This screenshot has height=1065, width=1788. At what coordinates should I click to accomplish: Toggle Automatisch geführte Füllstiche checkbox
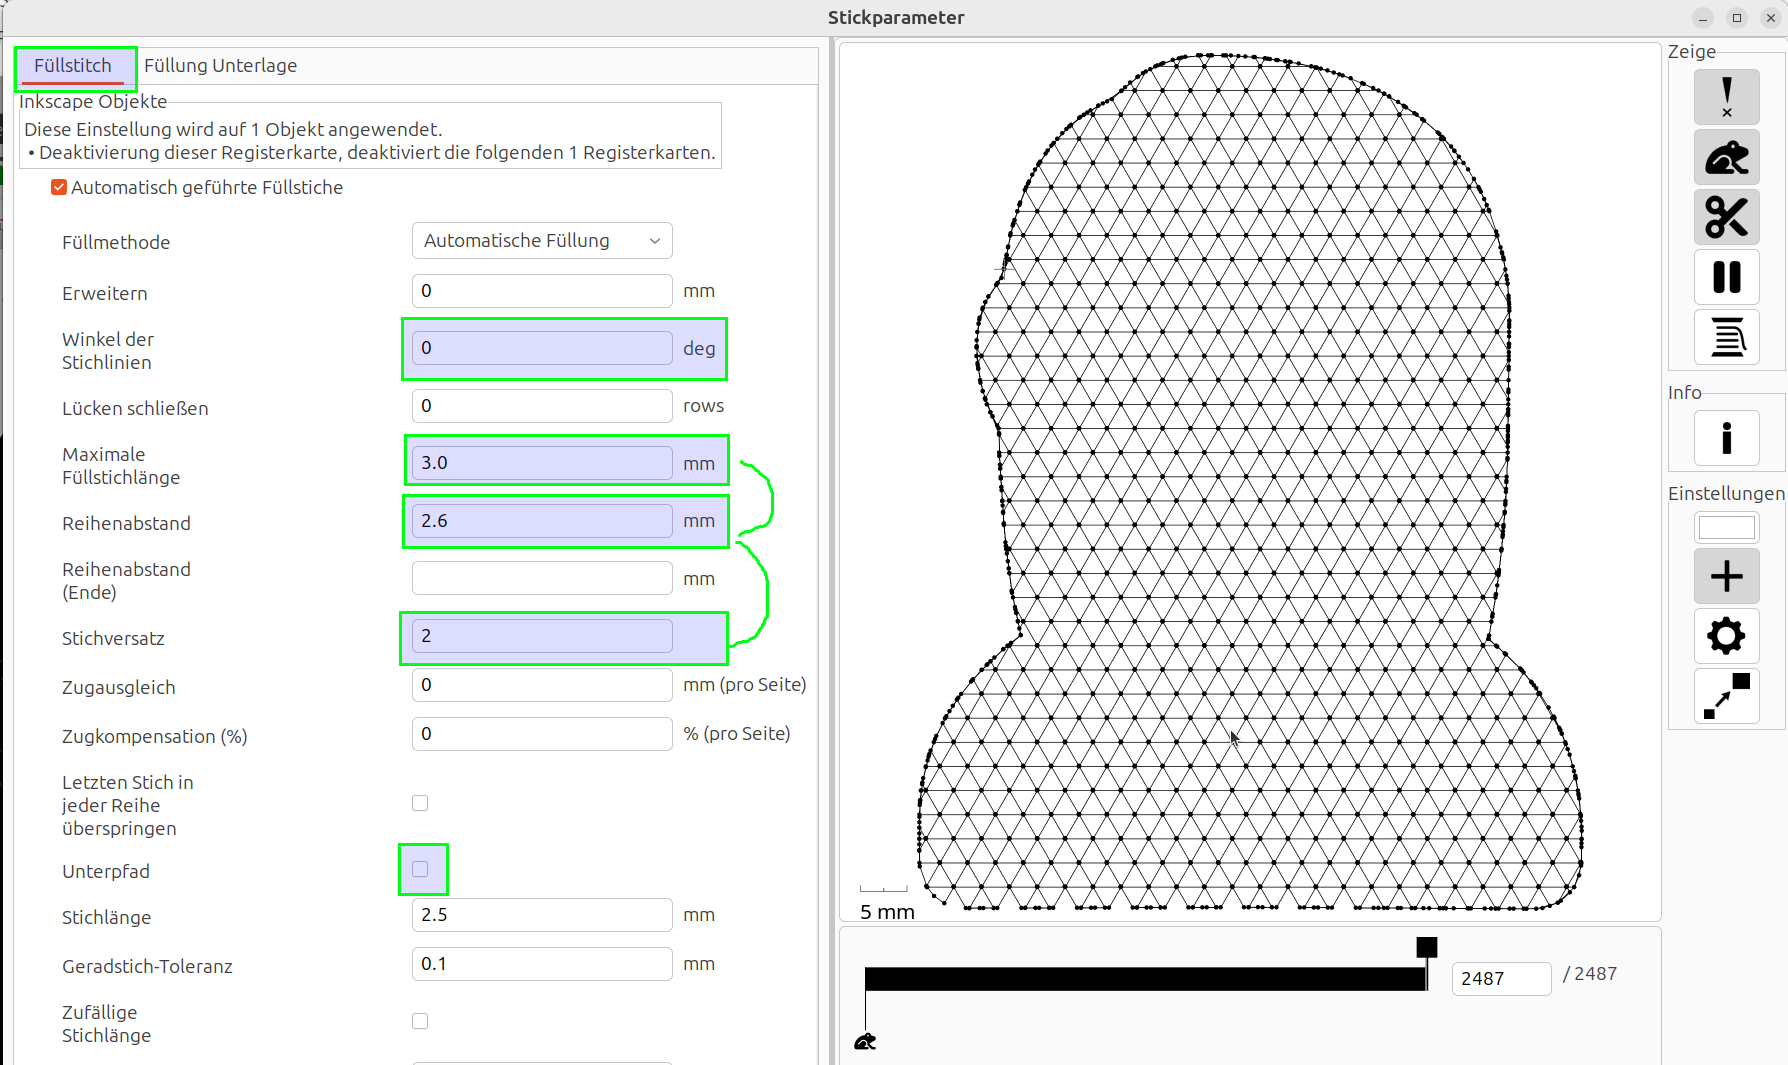tap(59, 188)
